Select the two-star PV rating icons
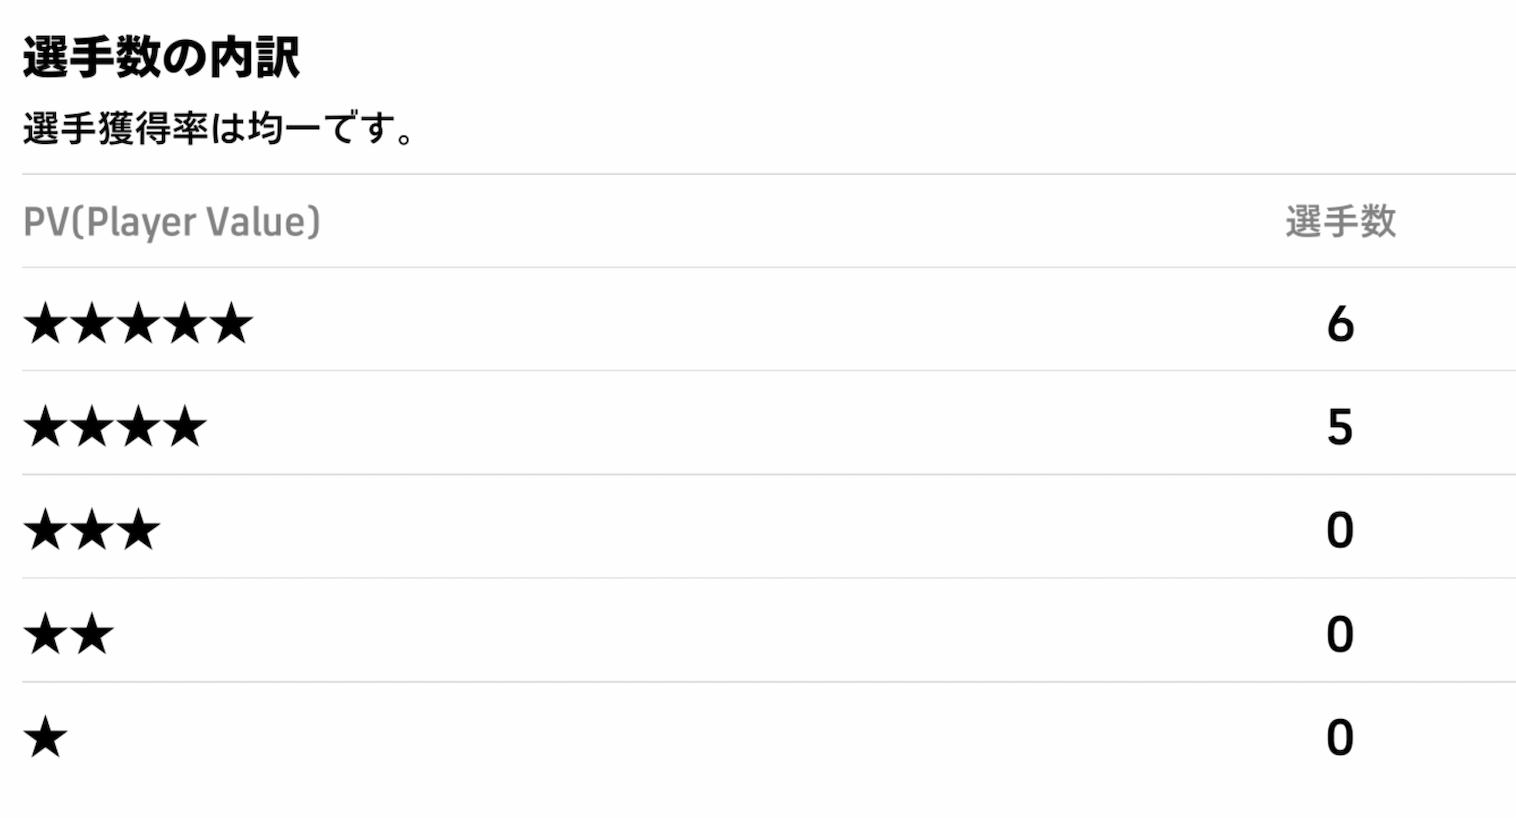 point(69,634)
